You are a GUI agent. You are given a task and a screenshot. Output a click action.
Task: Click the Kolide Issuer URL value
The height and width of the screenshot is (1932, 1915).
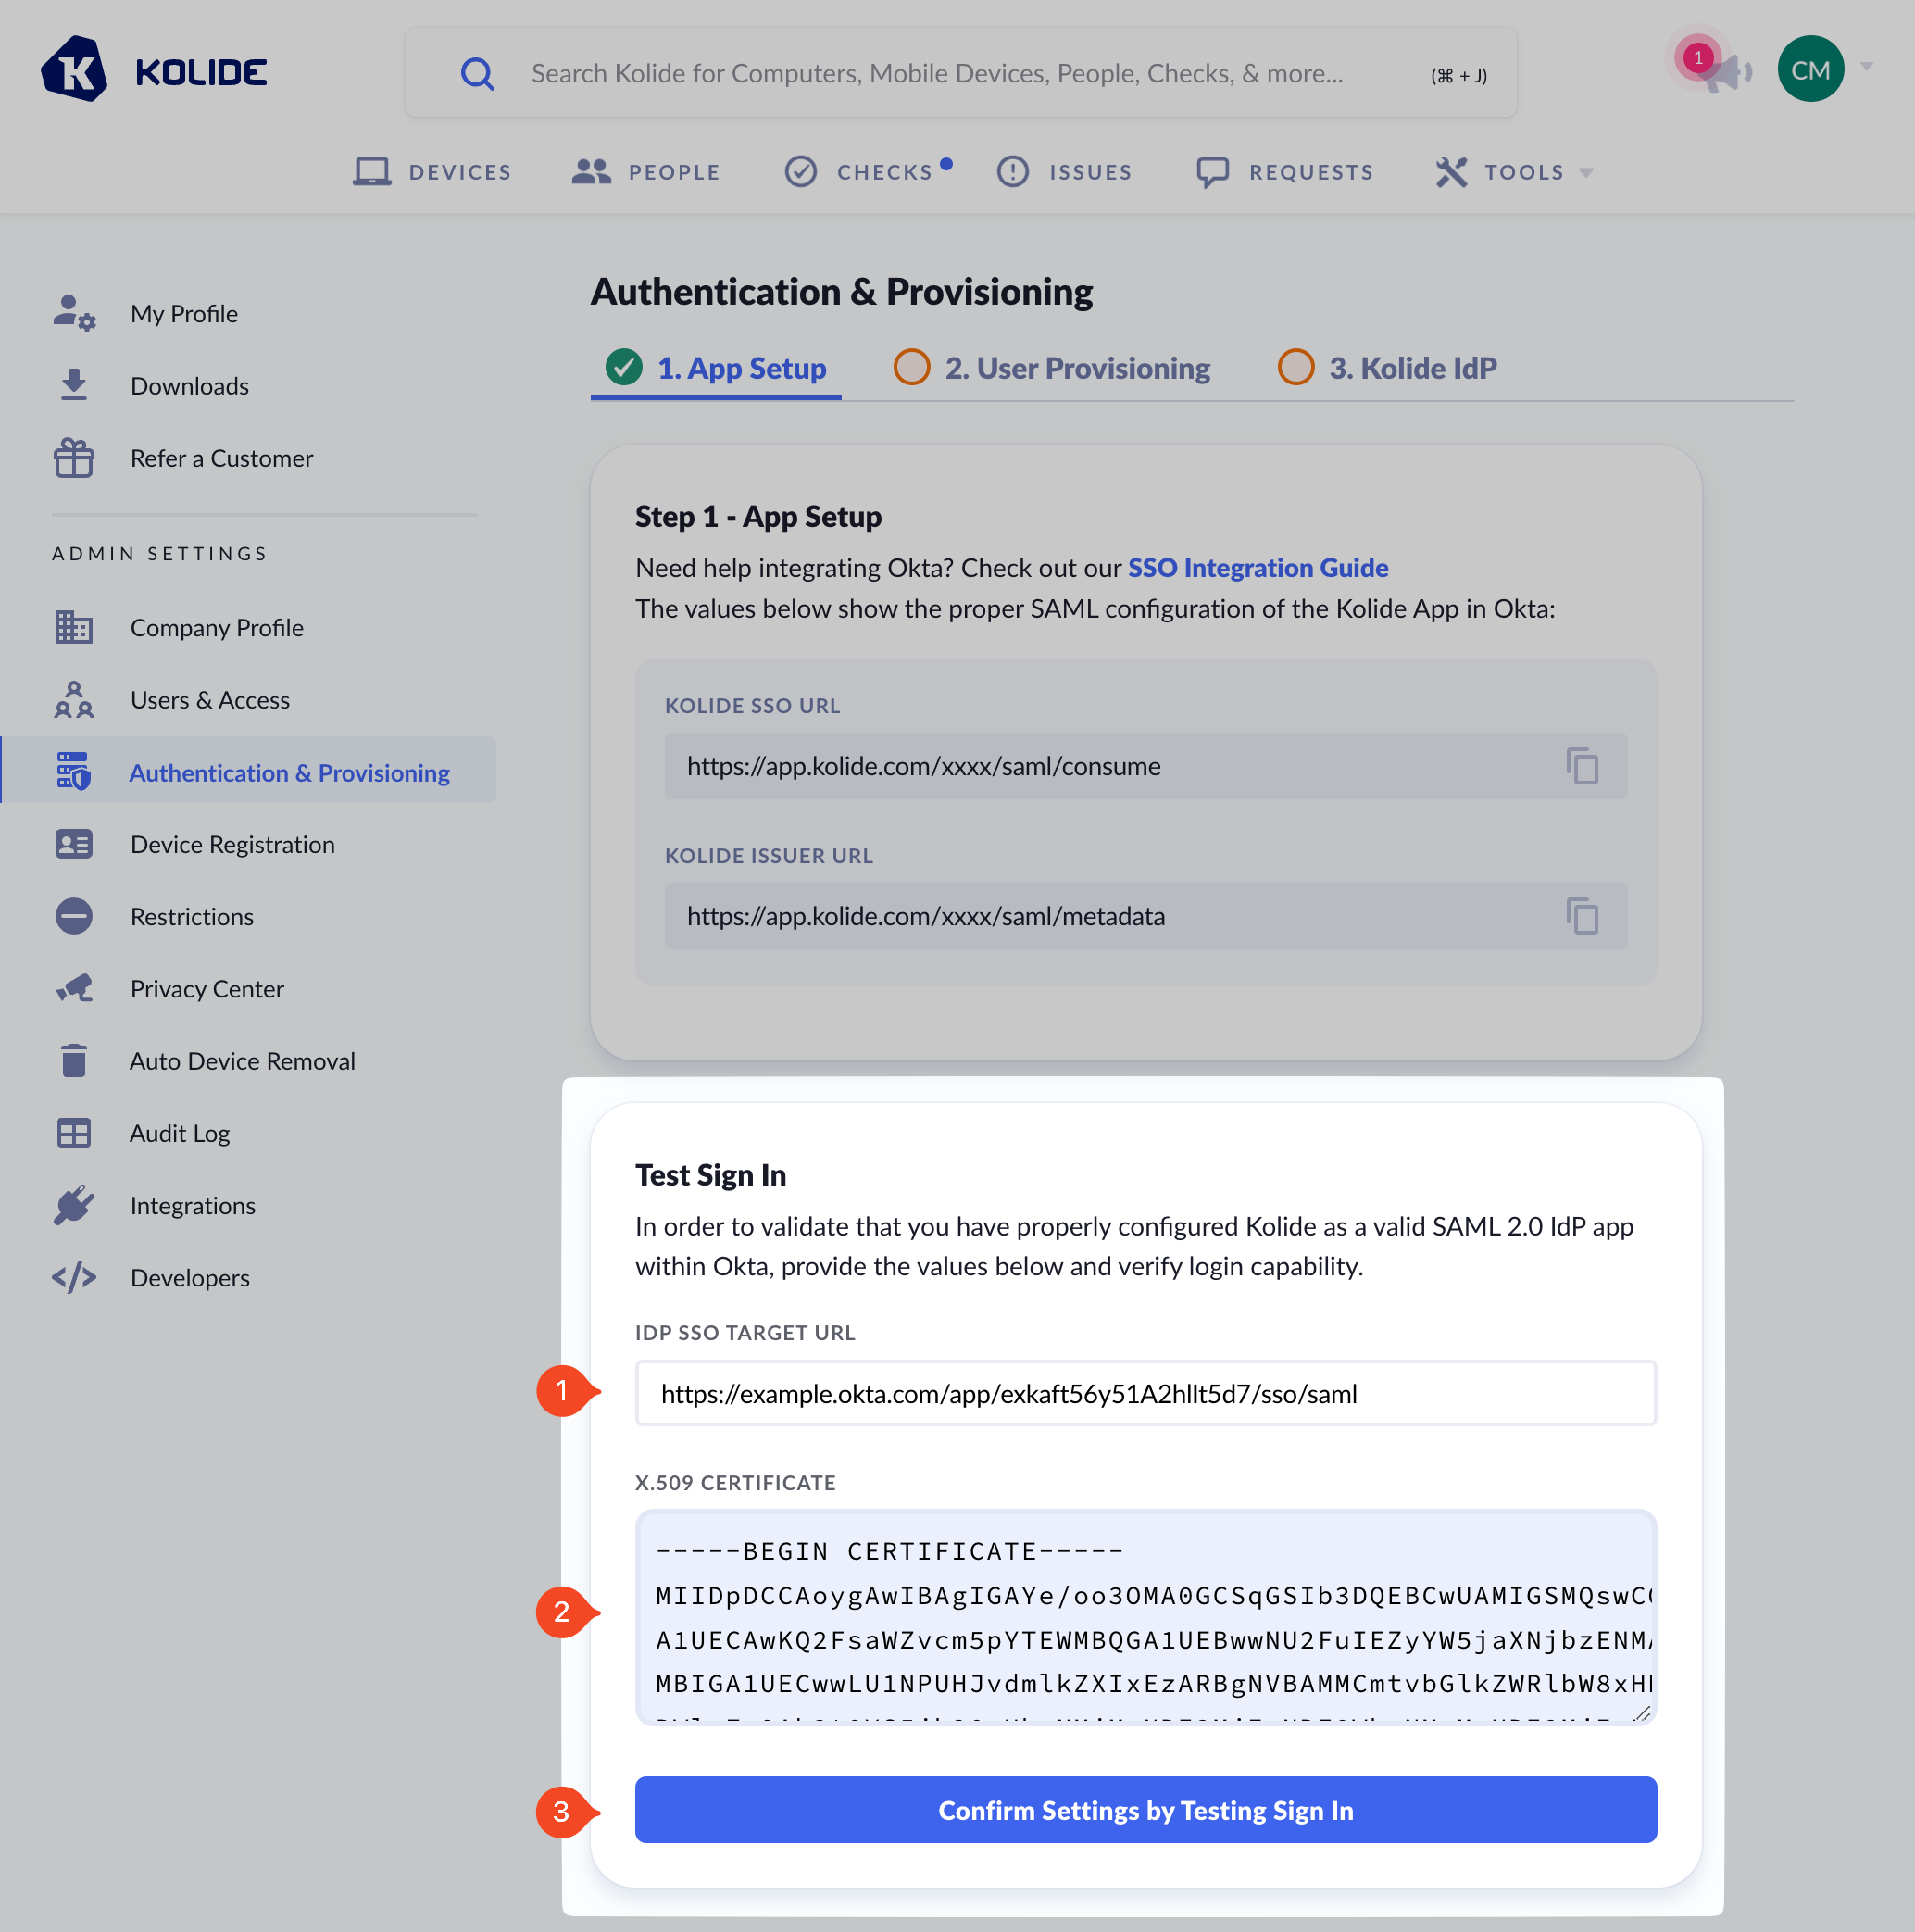tap(926, 917)
